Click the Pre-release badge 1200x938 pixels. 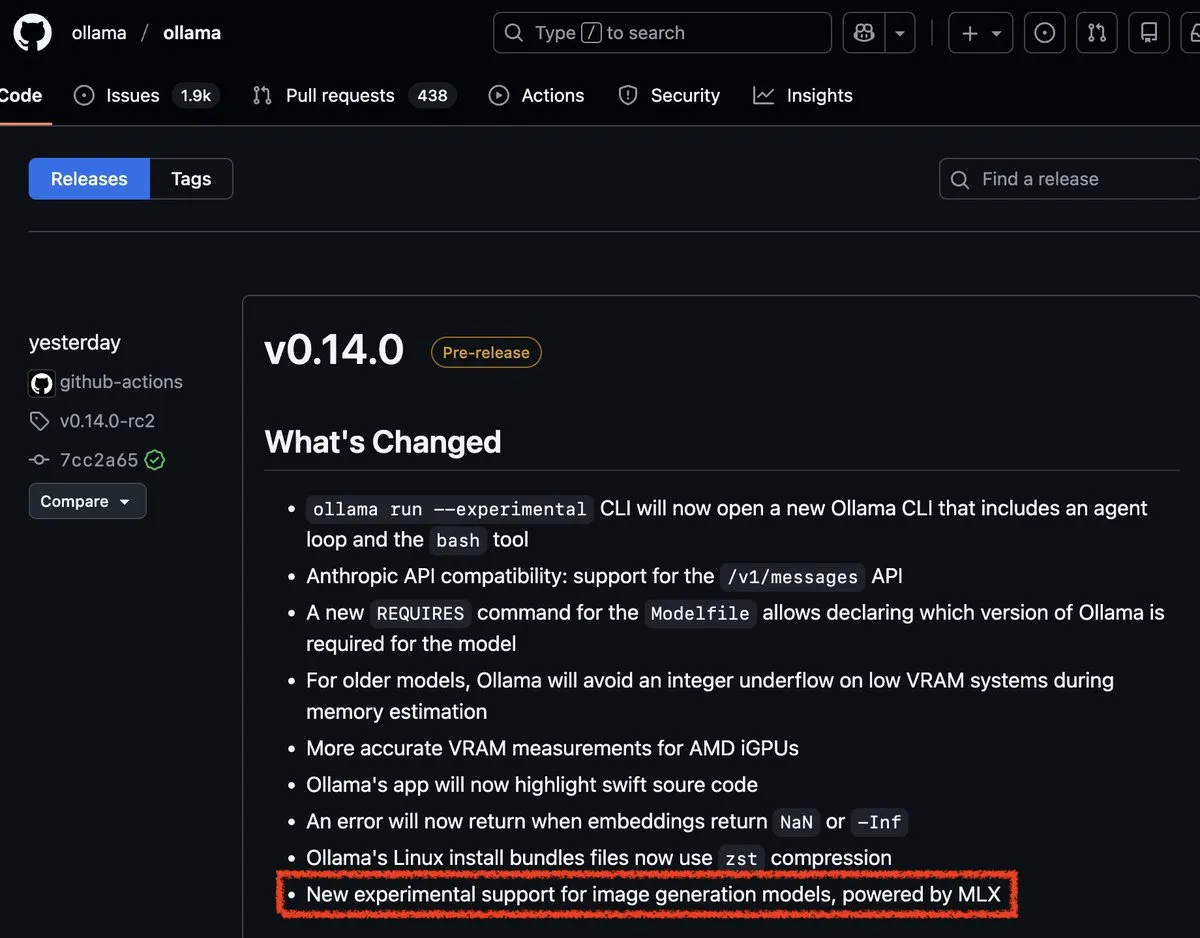pyautogui.click(x=486, y=352)
